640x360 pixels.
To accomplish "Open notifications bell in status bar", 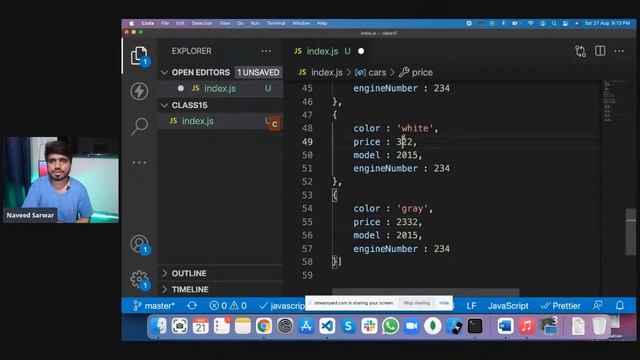I will click(620, 306).
